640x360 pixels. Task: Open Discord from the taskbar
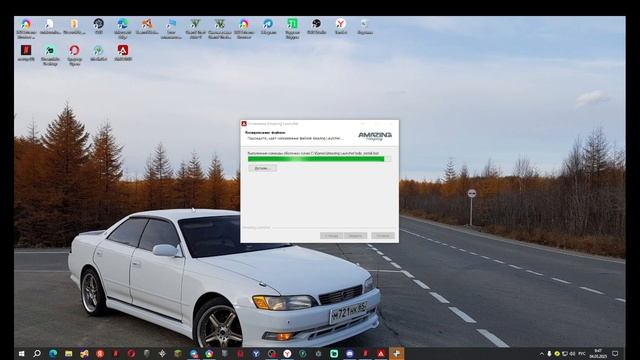350,353
